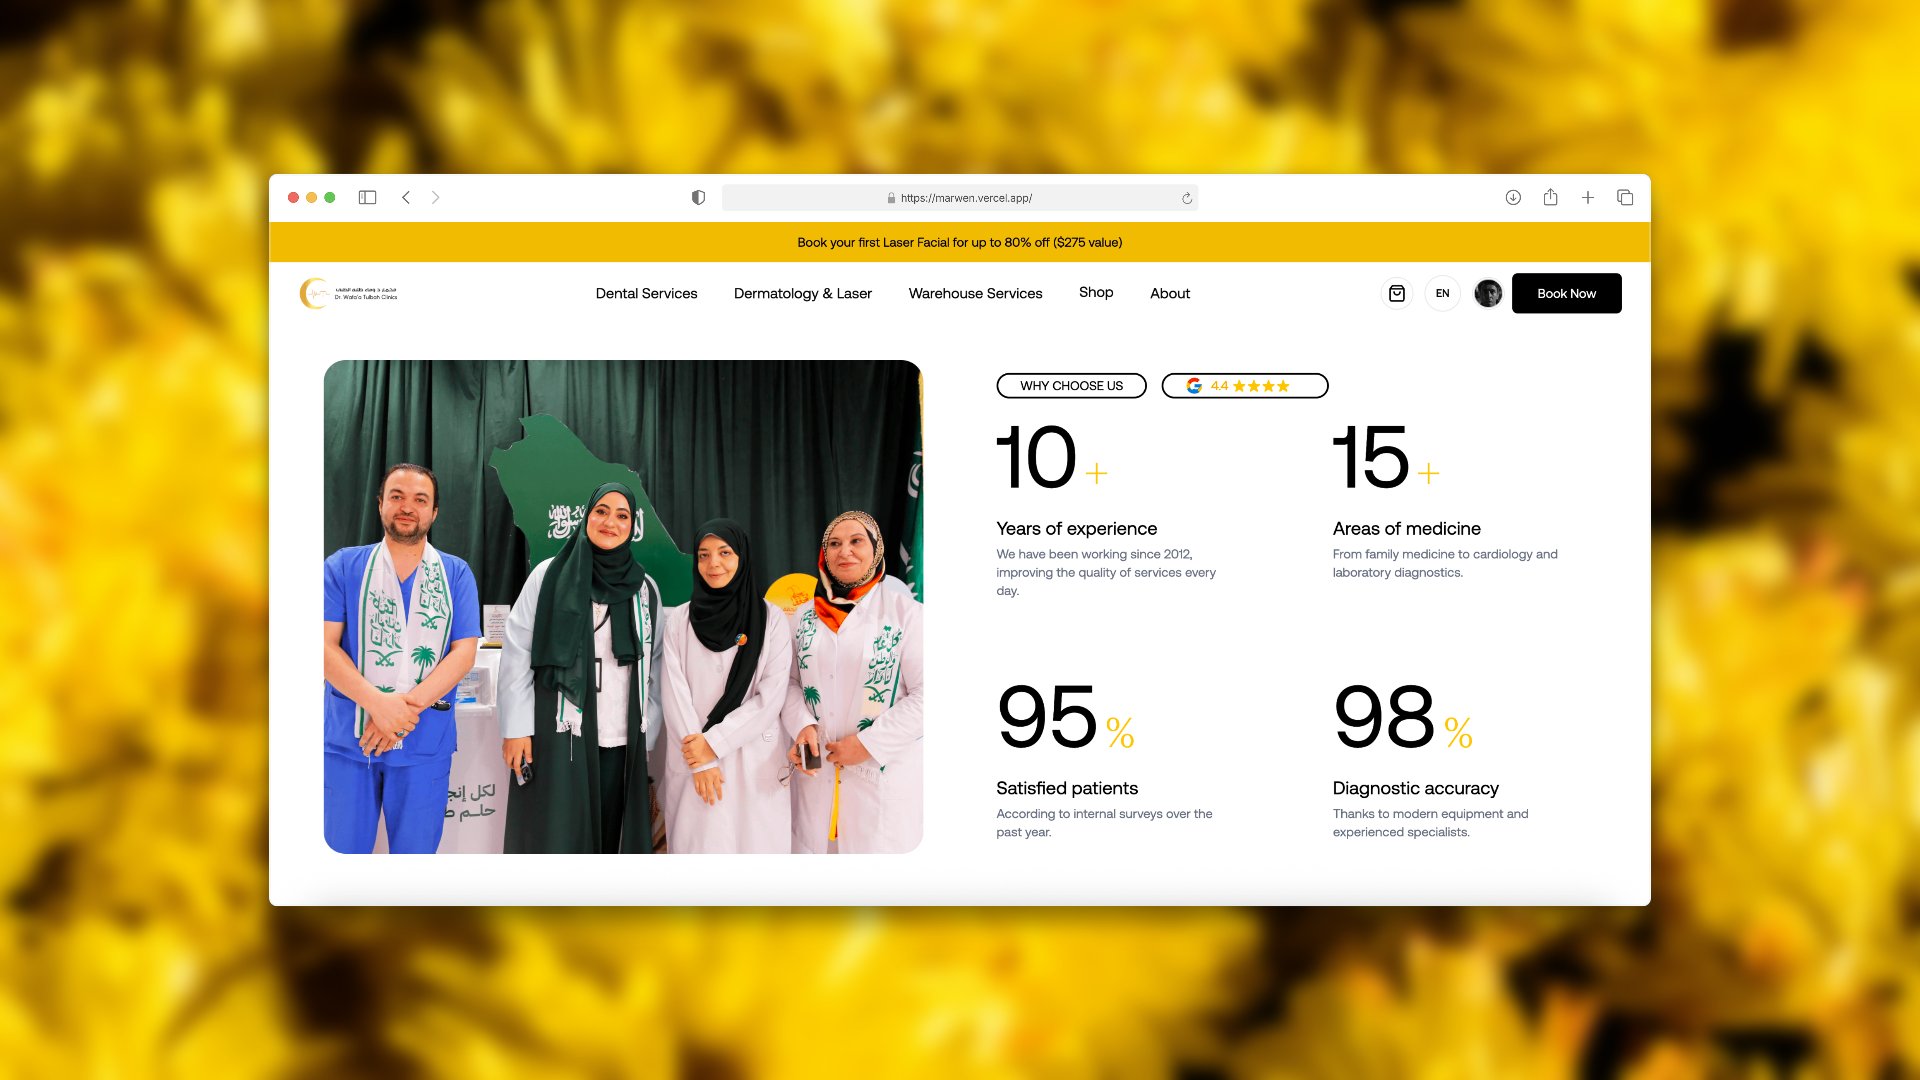Open the share sheet icon
The width and height of the screenshot is (1920, 1080).
point(1550,197)
